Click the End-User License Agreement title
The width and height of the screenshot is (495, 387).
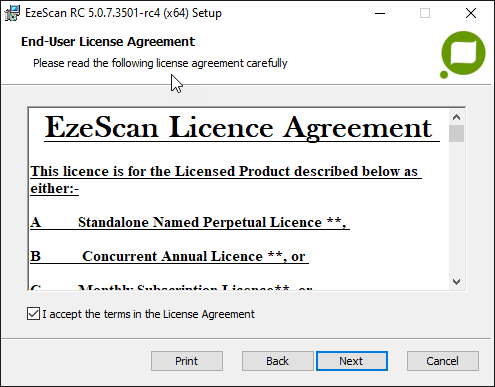coord(108,42)
